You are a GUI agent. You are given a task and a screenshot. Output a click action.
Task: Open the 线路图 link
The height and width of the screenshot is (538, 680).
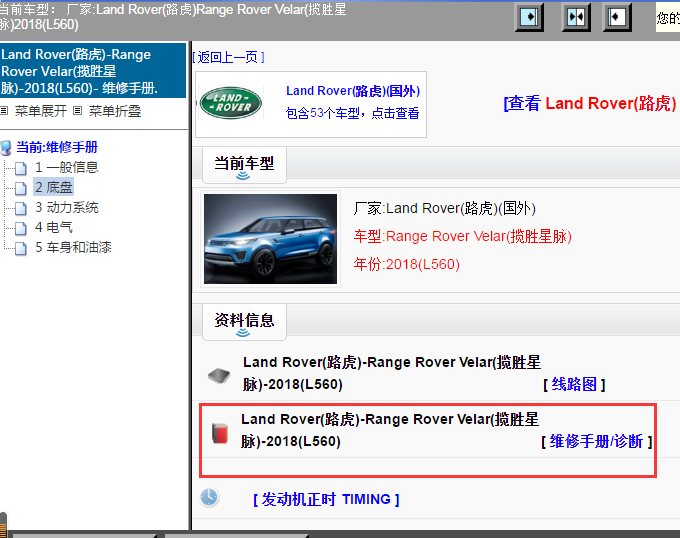click(574, 384)
